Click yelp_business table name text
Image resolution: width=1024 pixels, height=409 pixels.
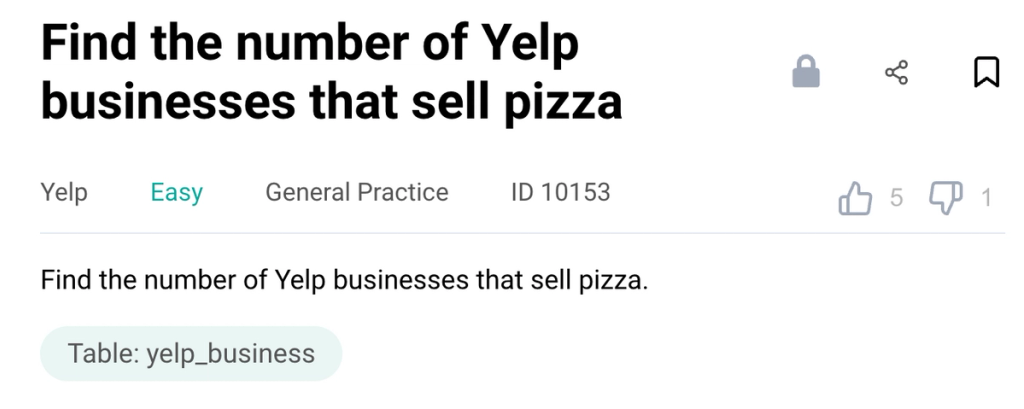pyautogui.click(x=231, y=354)
